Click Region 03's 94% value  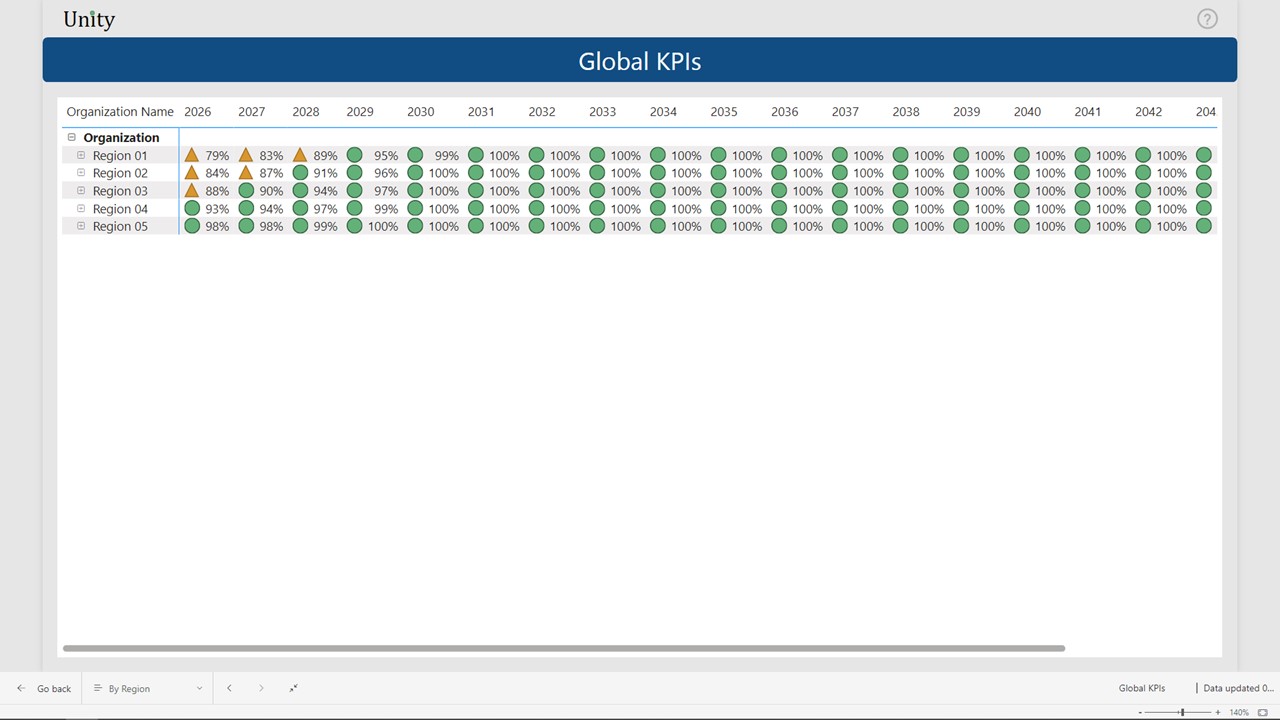pos(325,192)
